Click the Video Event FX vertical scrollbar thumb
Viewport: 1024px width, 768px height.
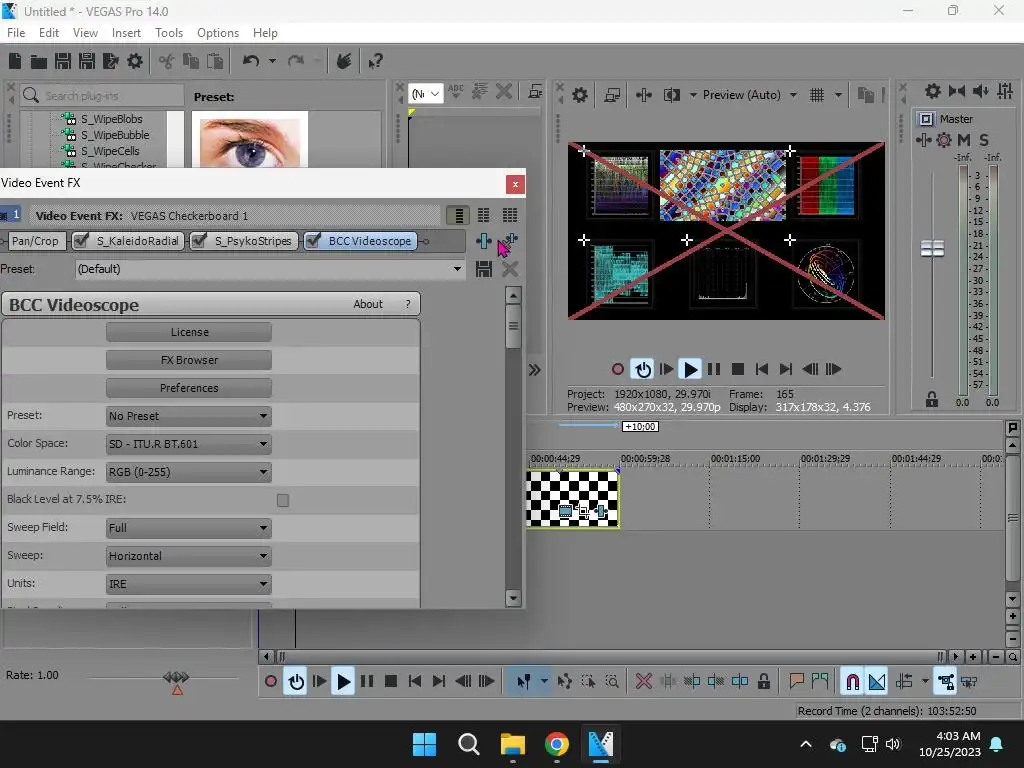tap(513, 326)
